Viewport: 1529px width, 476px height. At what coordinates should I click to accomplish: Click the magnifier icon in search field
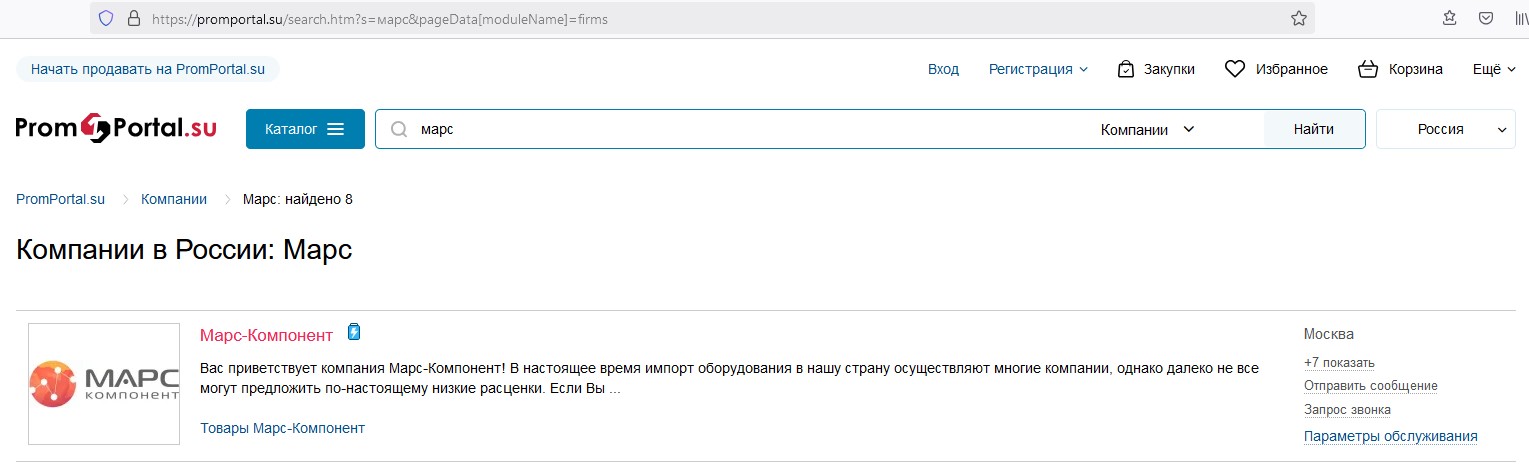(399, 129)
